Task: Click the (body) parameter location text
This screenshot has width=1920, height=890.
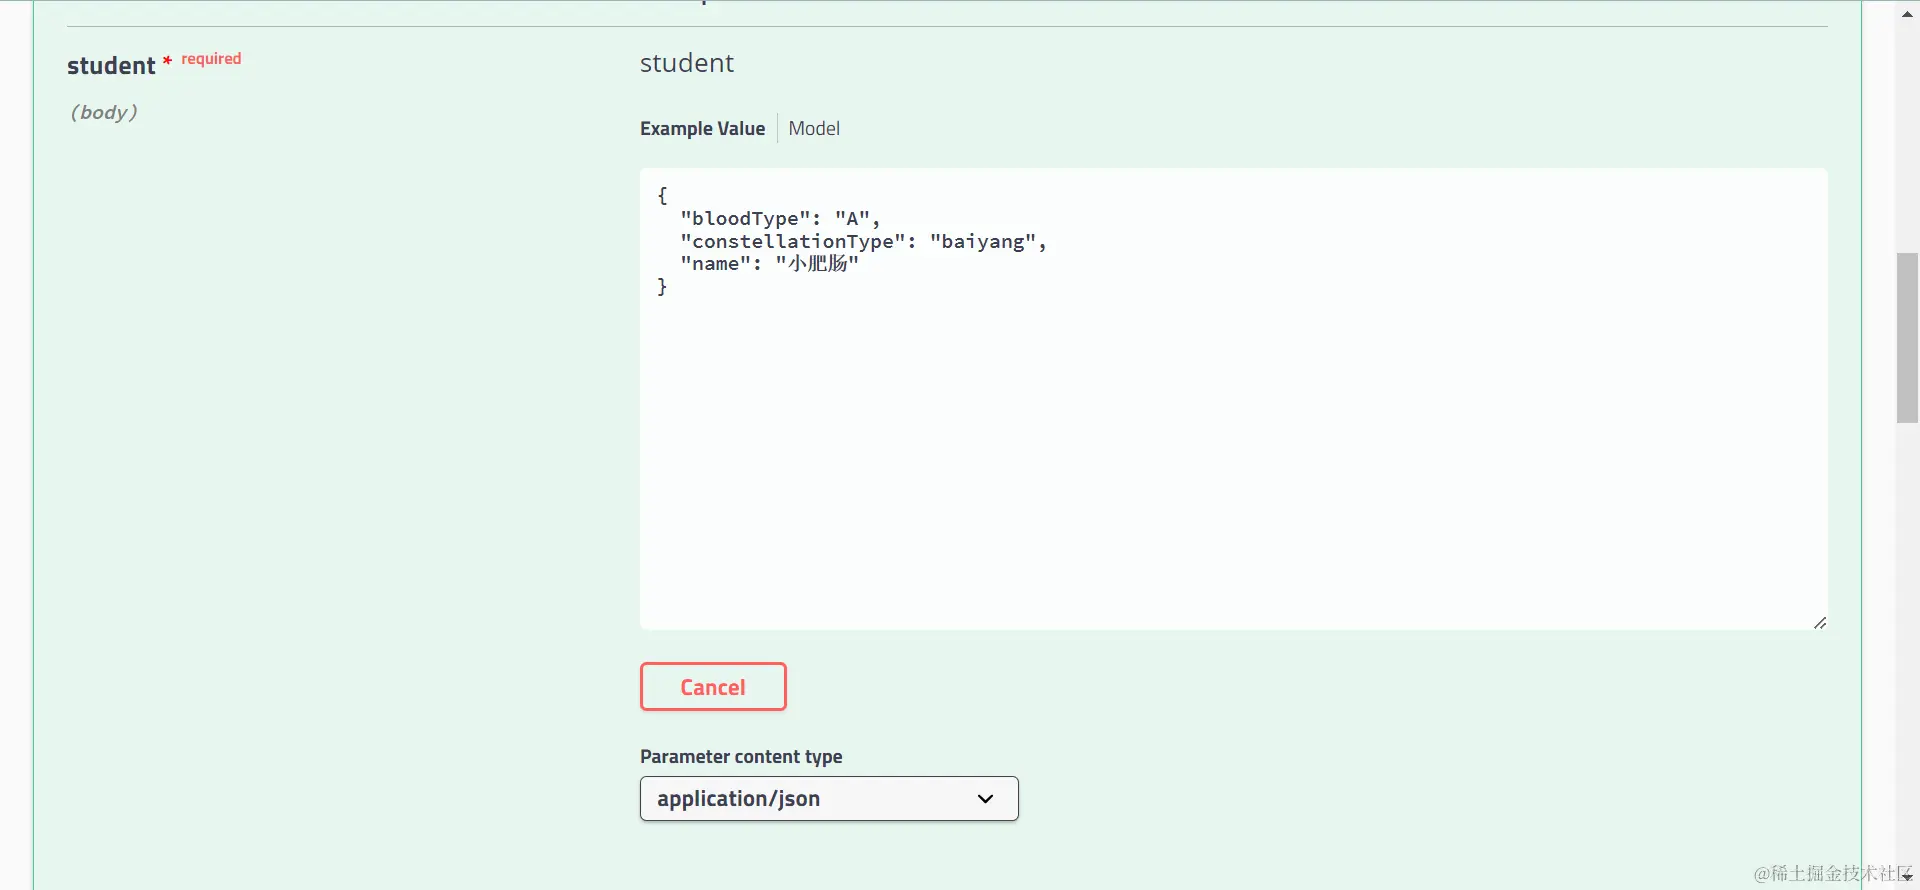Action: (104, 112)
